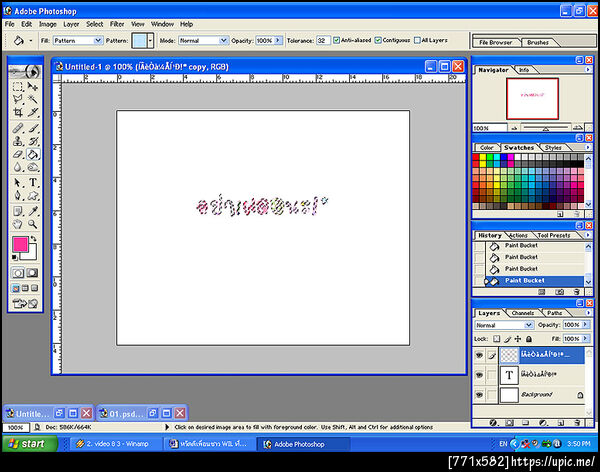Select the Hand tool
This screenshot has width=600, height=472.
pos(18,224)
